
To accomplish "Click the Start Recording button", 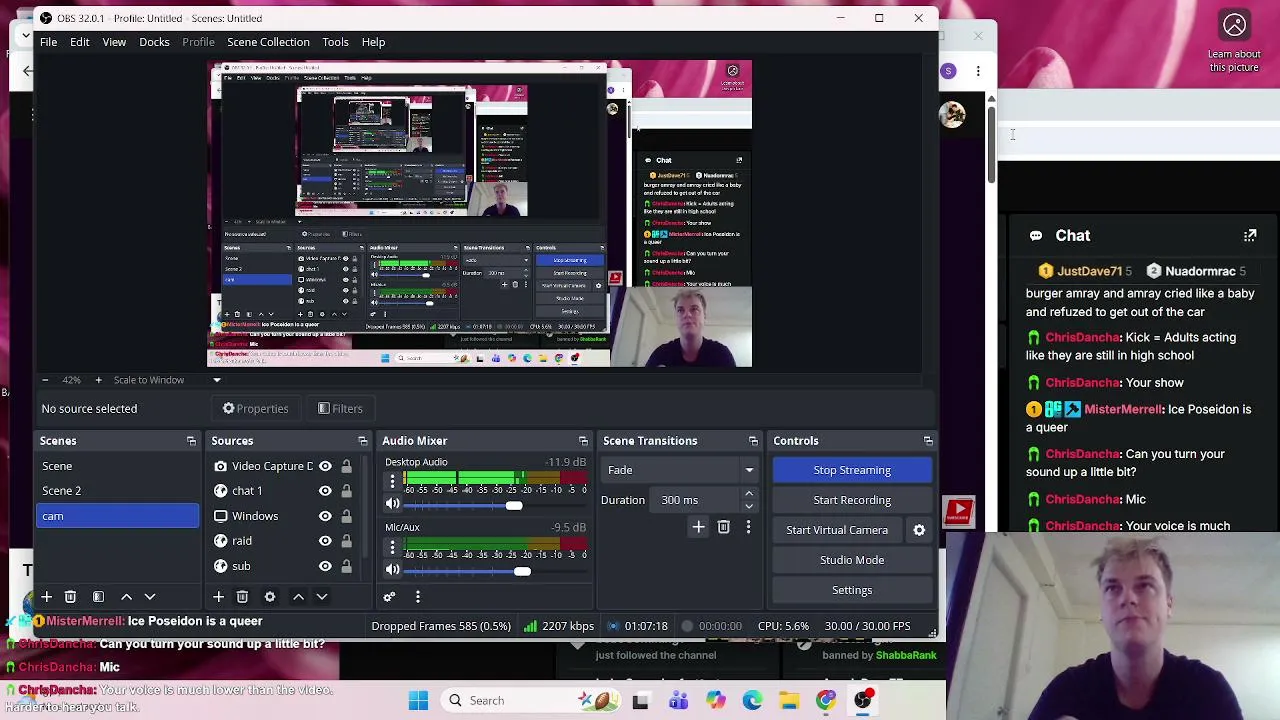I will (852, 500).
